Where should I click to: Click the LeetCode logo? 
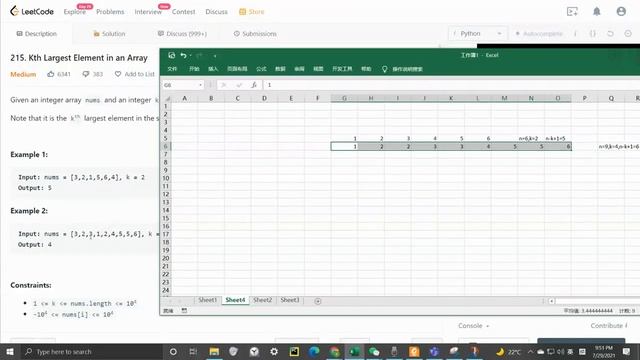click(x=32, y=11)
